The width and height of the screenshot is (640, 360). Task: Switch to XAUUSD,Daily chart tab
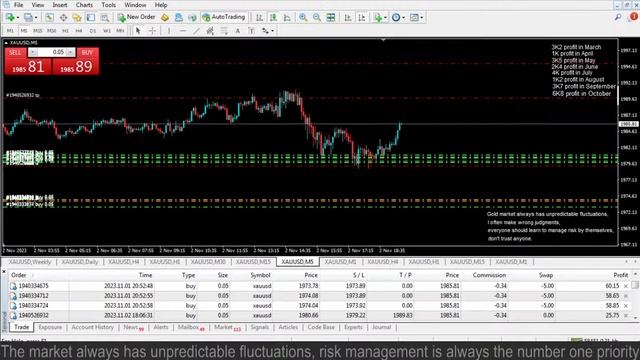(80, 262)
